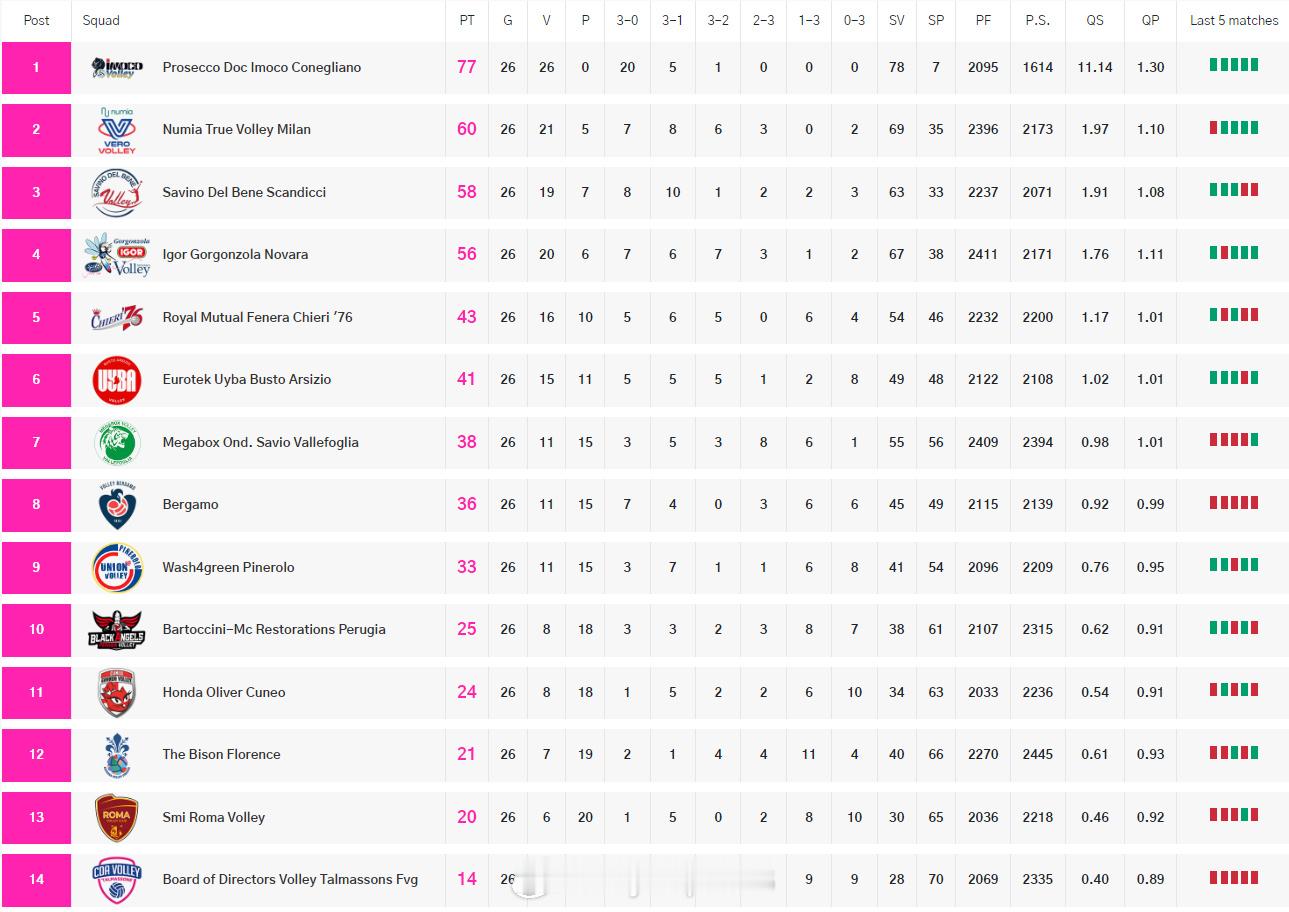The image size is (1289, 912).
Task: Click the P.S. column header
Action: coord(1038,20)
